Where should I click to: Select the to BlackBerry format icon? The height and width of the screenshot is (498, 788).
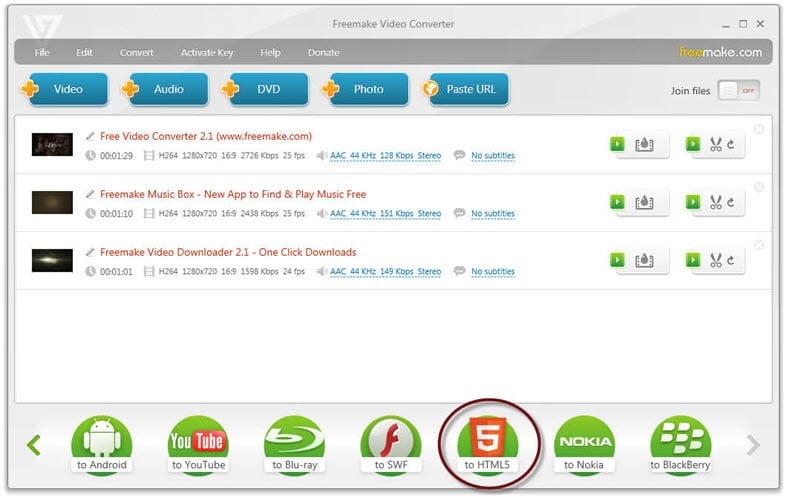pos(680,444)
